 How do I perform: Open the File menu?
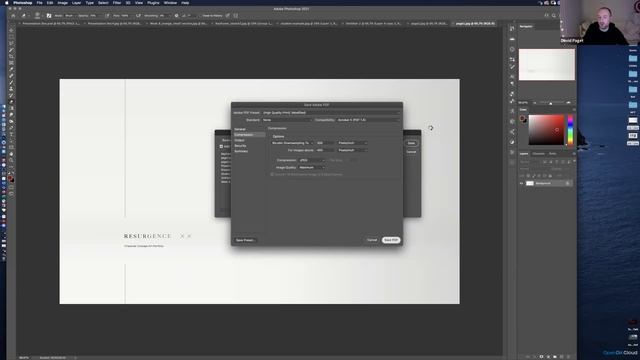click(40, 3)
